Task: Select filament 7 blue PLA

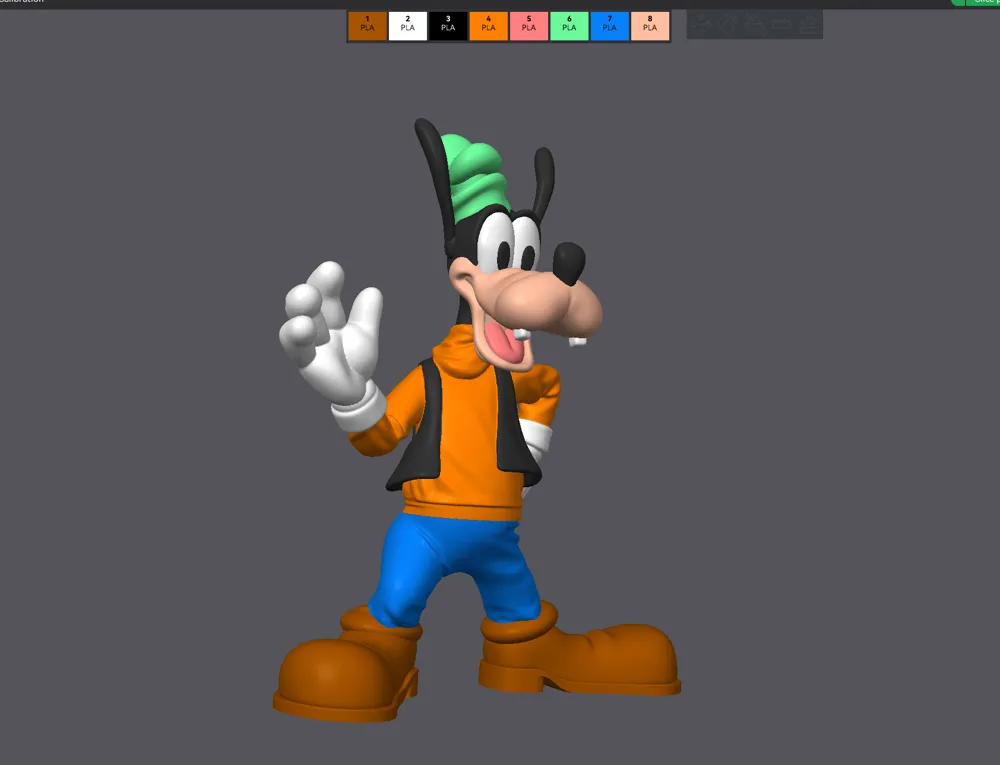Action: 610,25
